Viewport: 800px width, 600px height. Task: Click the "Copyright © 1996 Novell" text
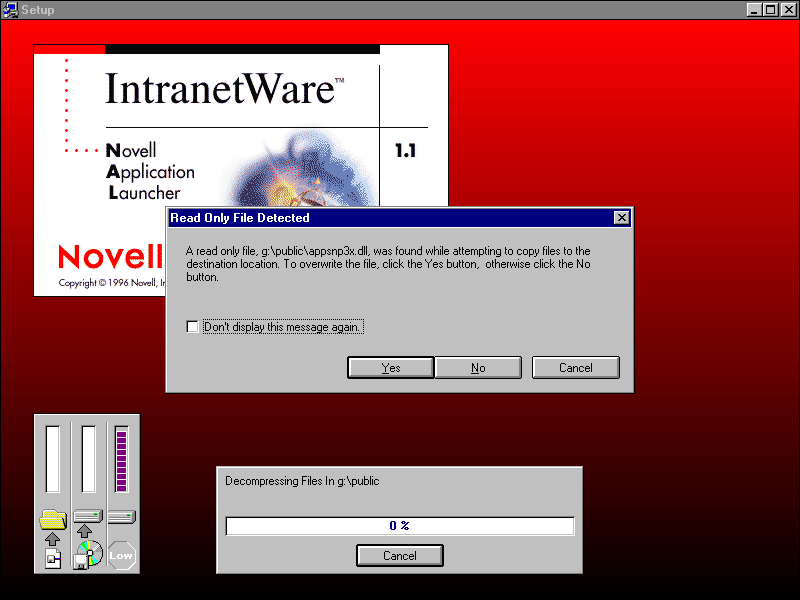pyautogui.click(x=112, y=283)
